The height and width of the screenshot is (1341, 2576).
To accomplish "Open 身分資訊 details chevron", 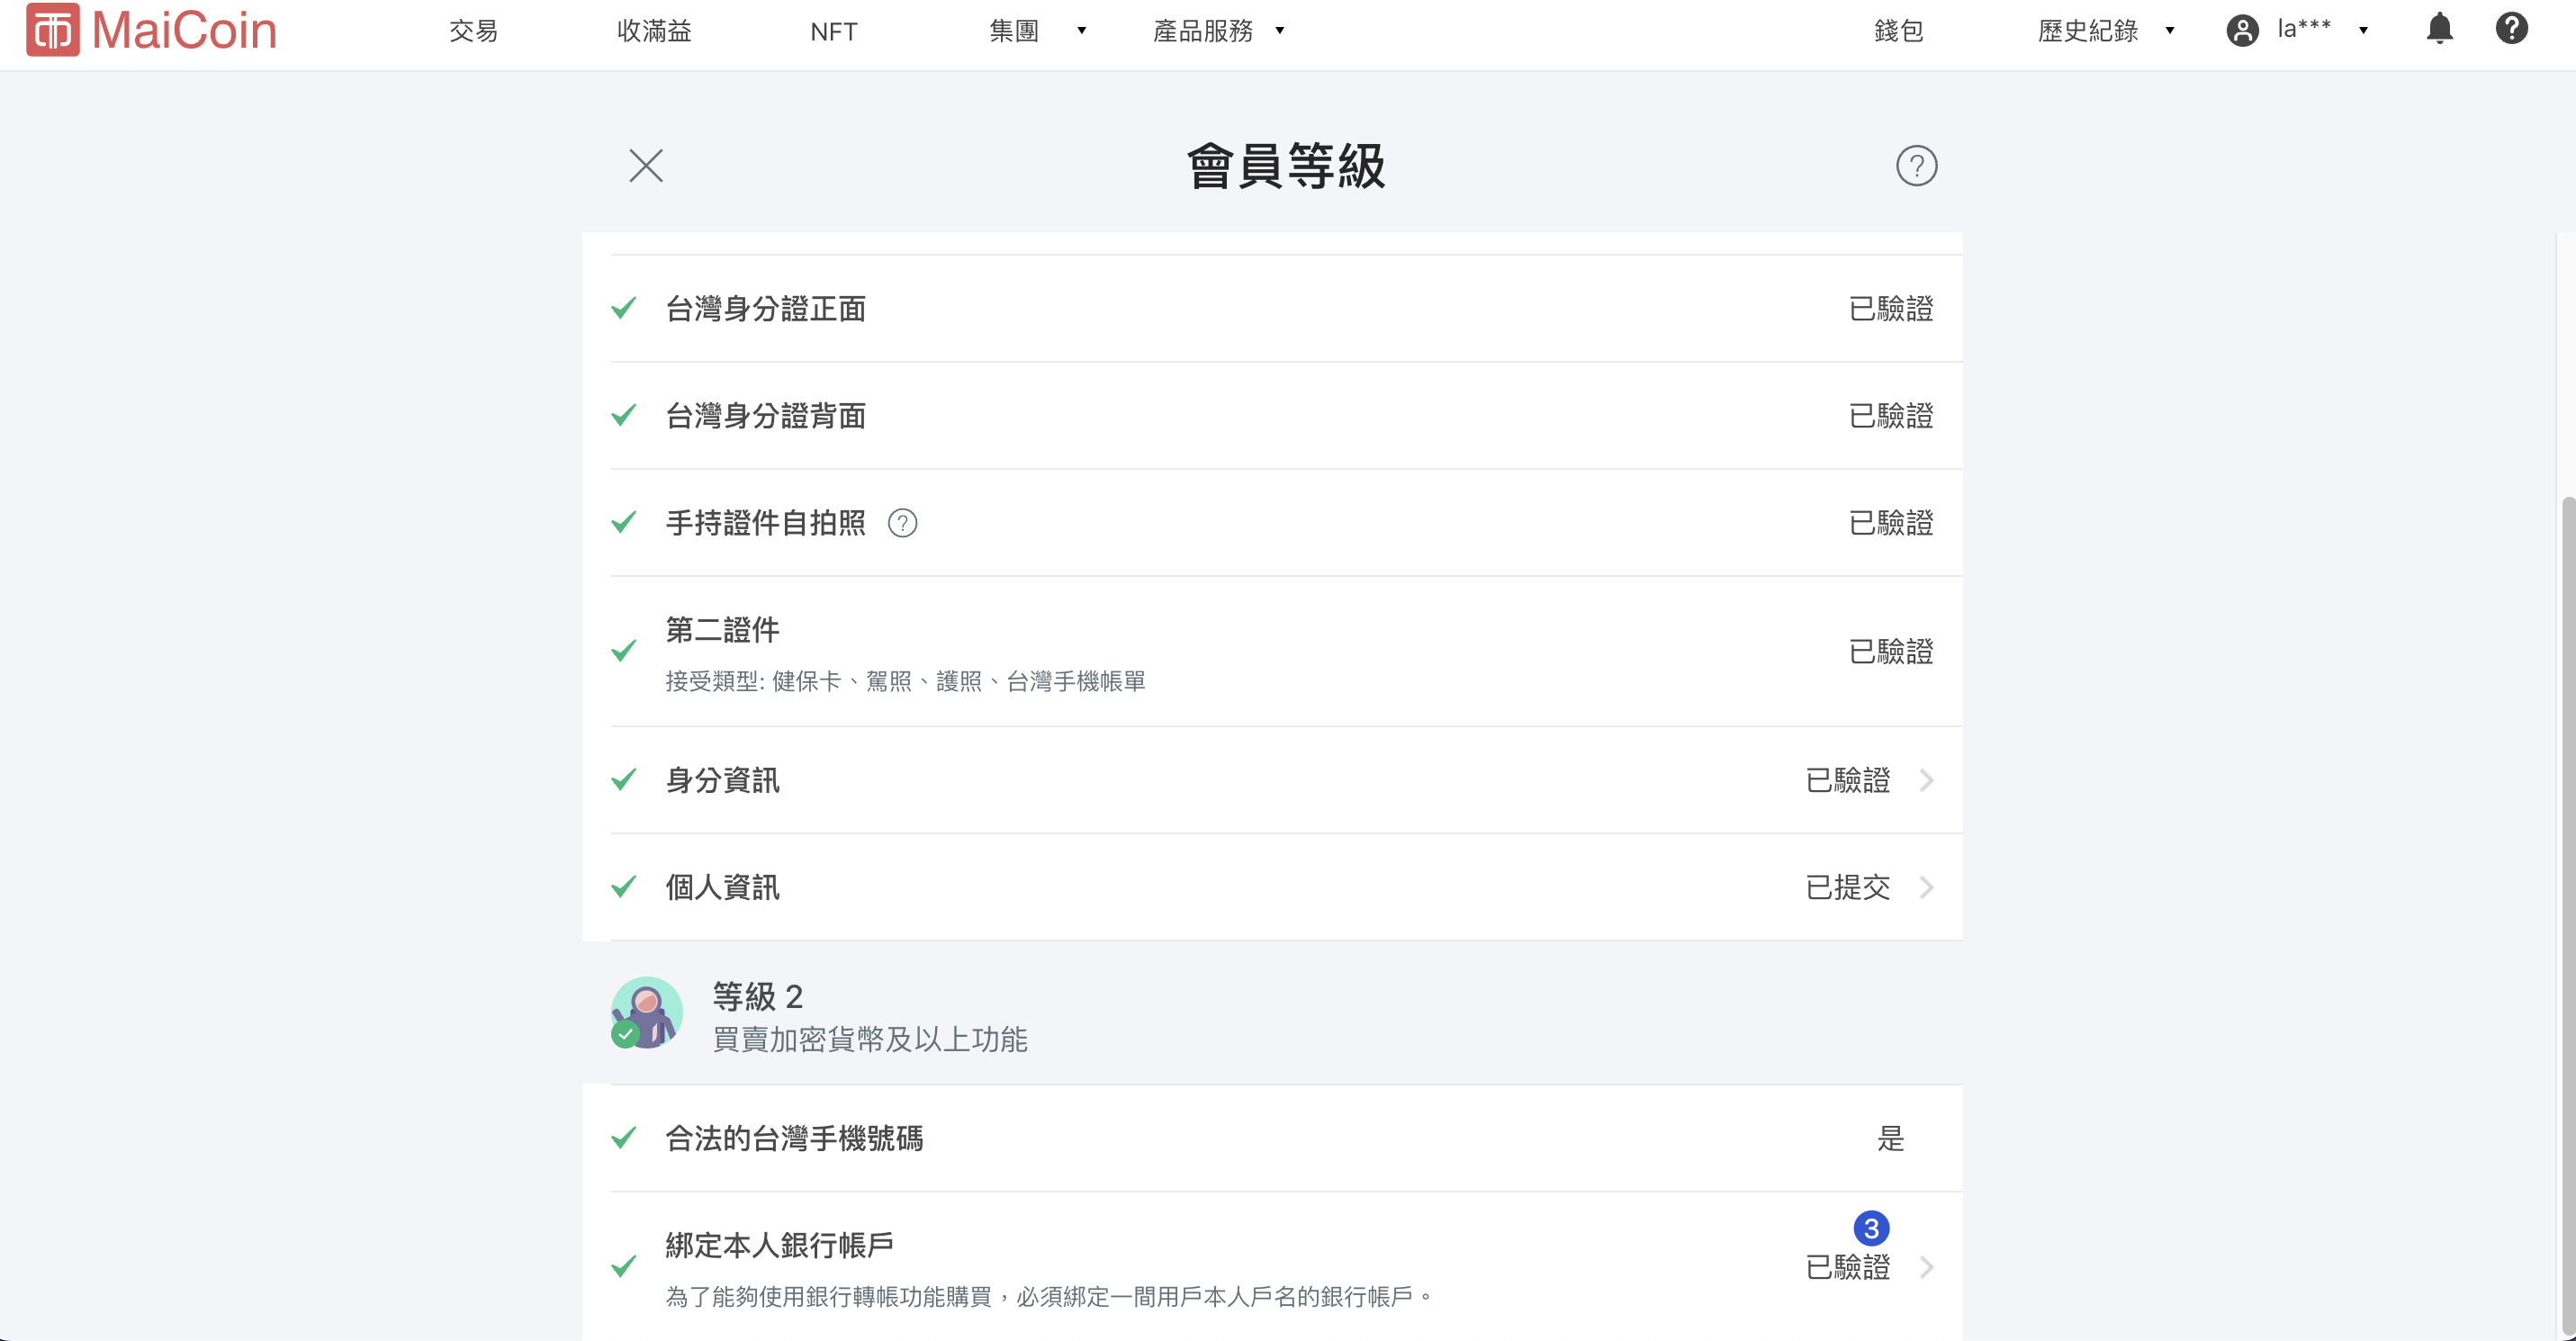I will pyautogui.click(x=1926, y=780).
